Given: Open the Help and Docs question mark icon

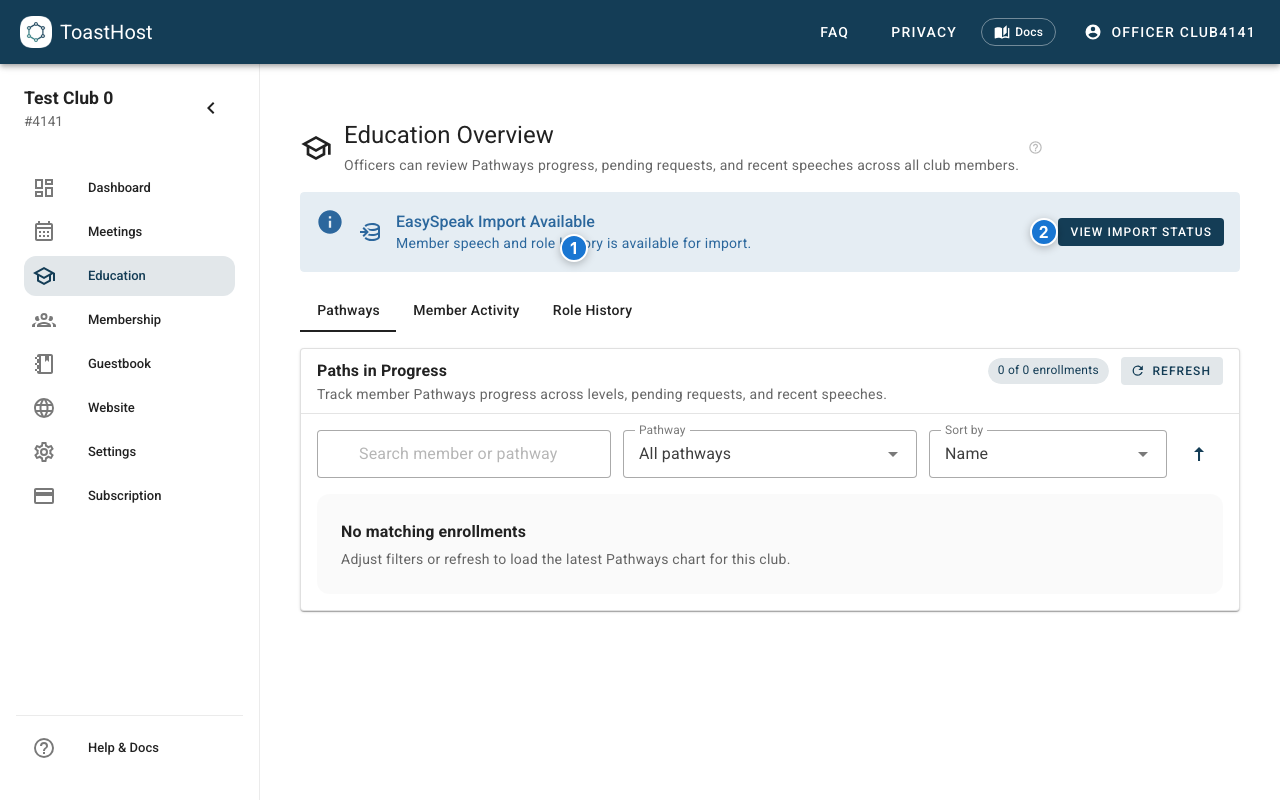Looking at the screenshot, I should pos(44,747).
